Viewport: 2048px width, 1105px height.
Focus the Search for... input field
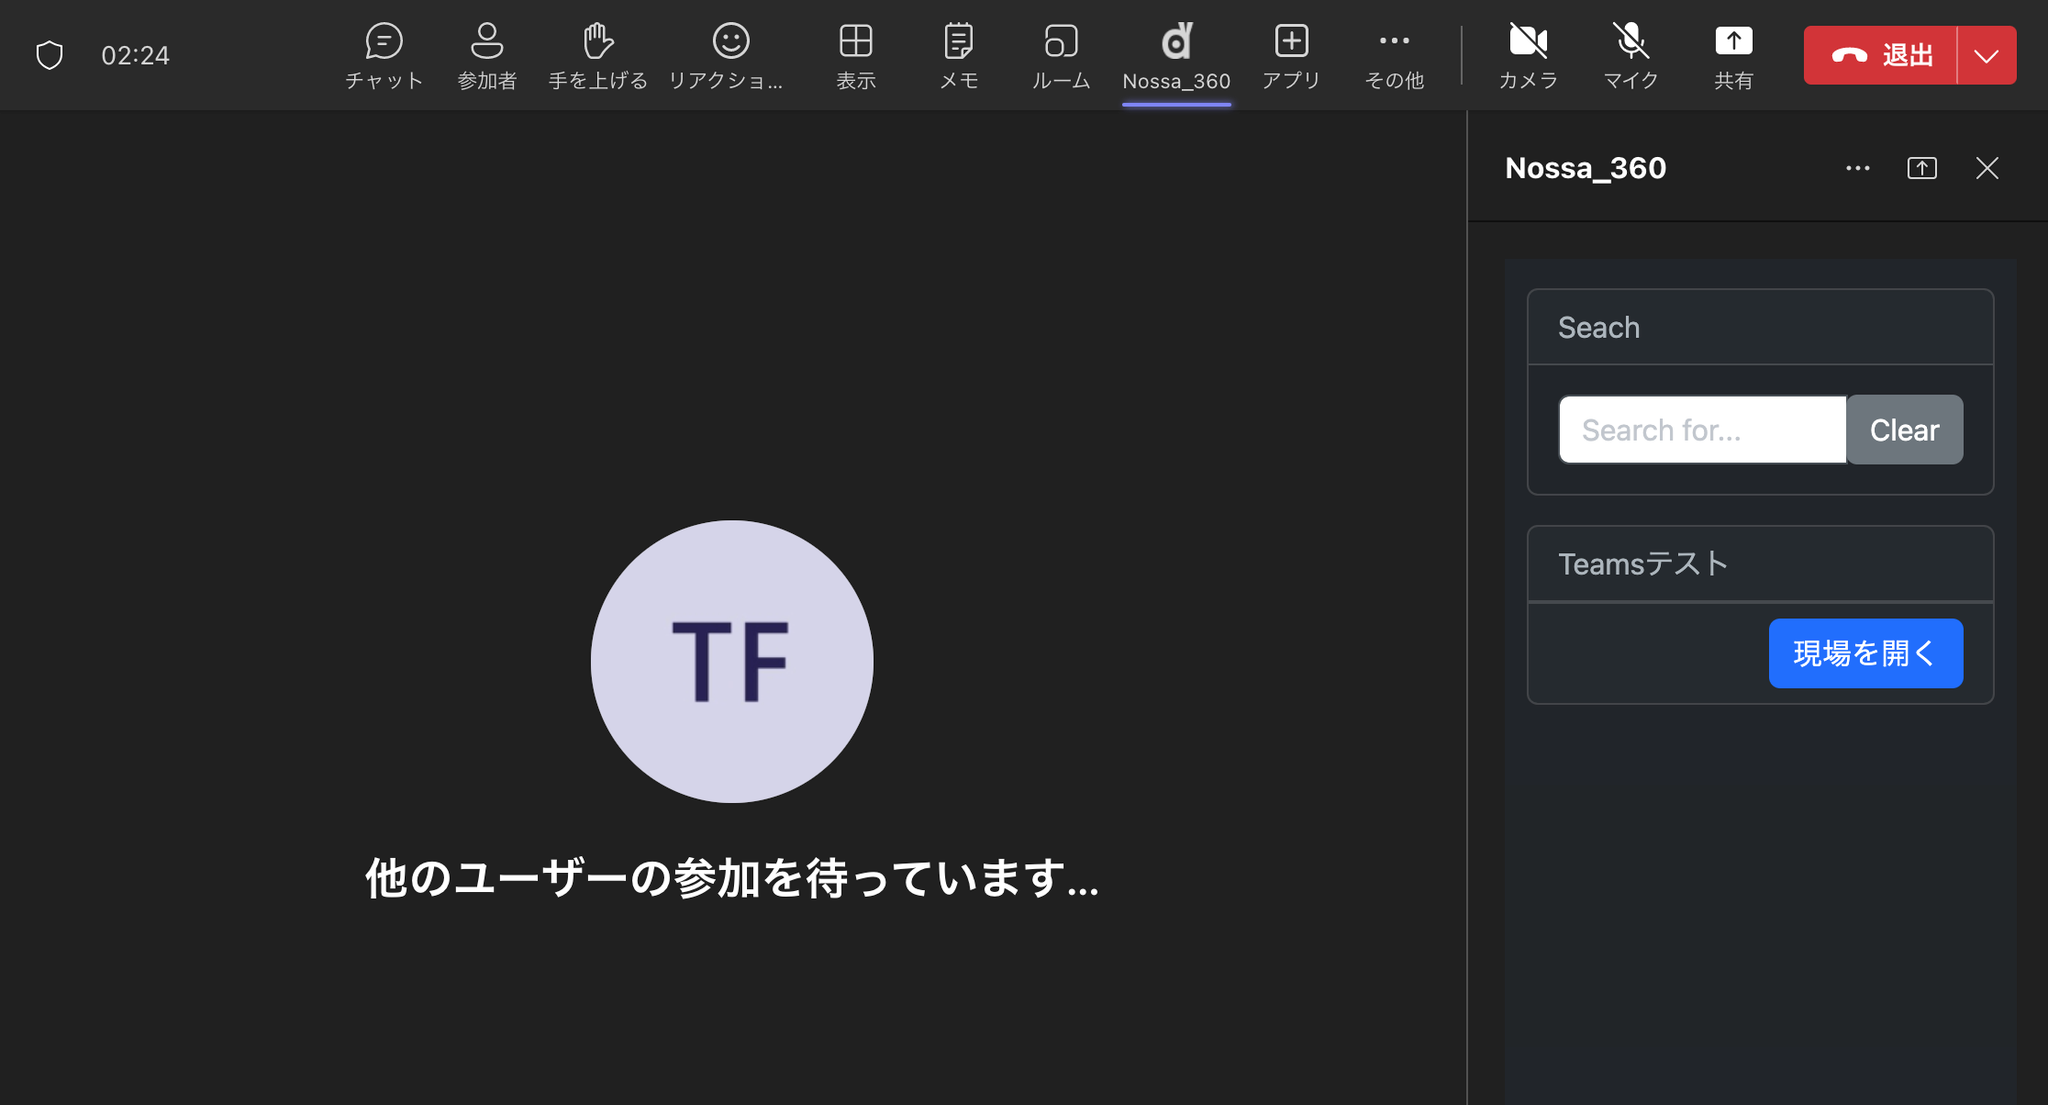[1702, 430]
